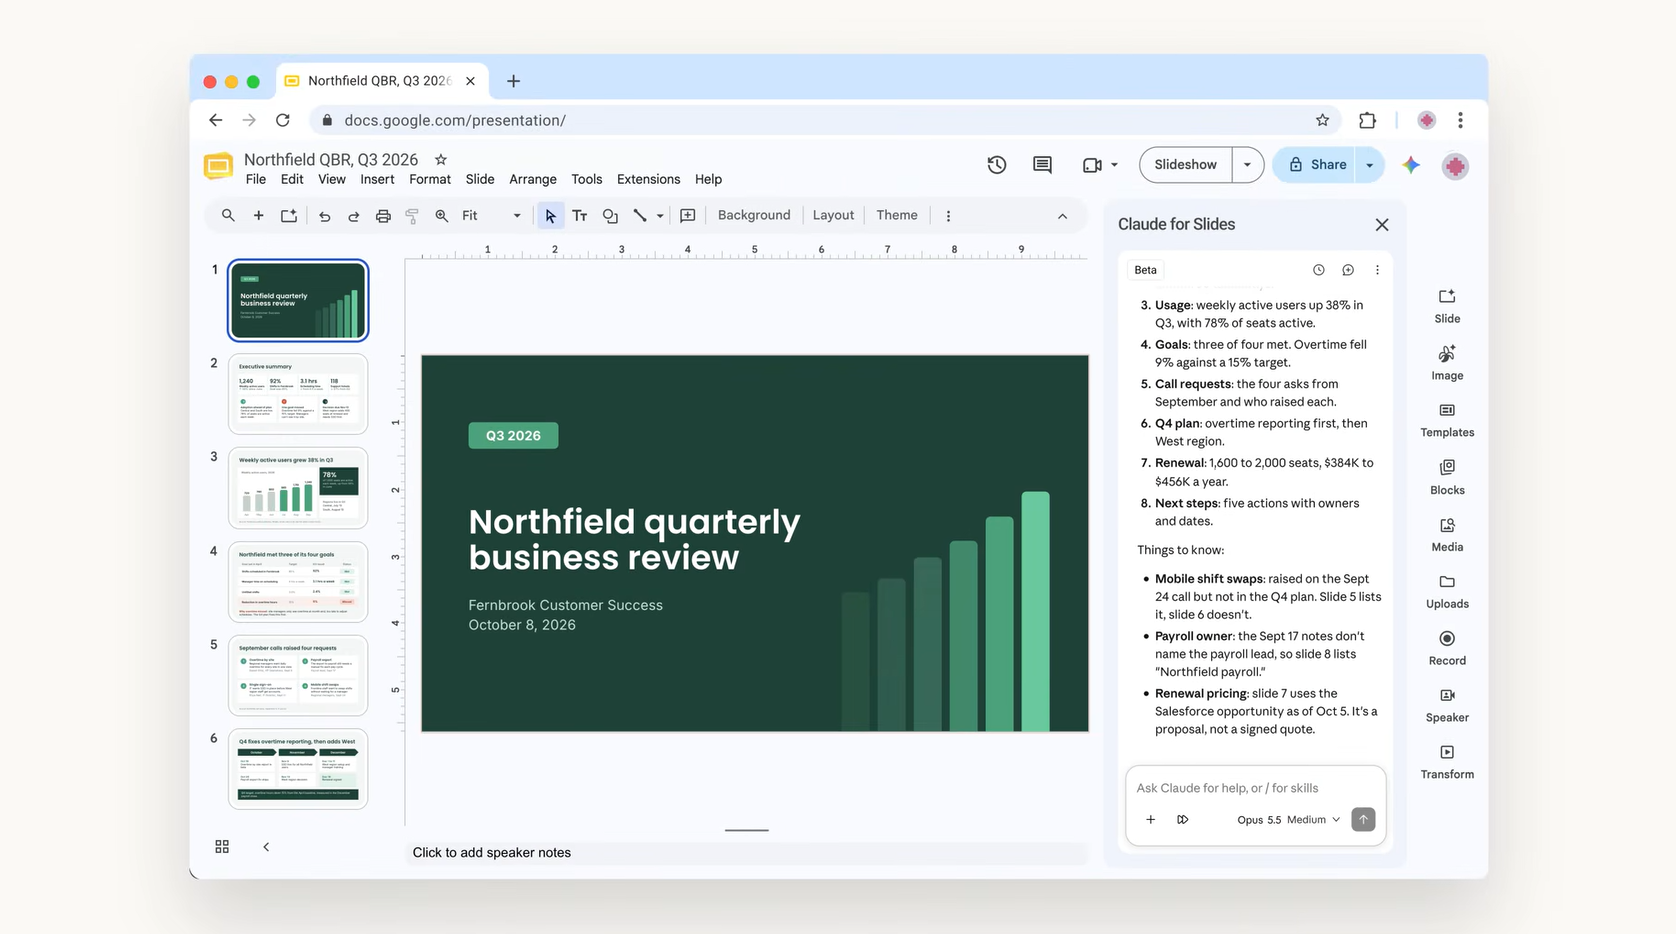Select the Text box tool
This screenshot has height=934, width=1676.
click(579, 216)
